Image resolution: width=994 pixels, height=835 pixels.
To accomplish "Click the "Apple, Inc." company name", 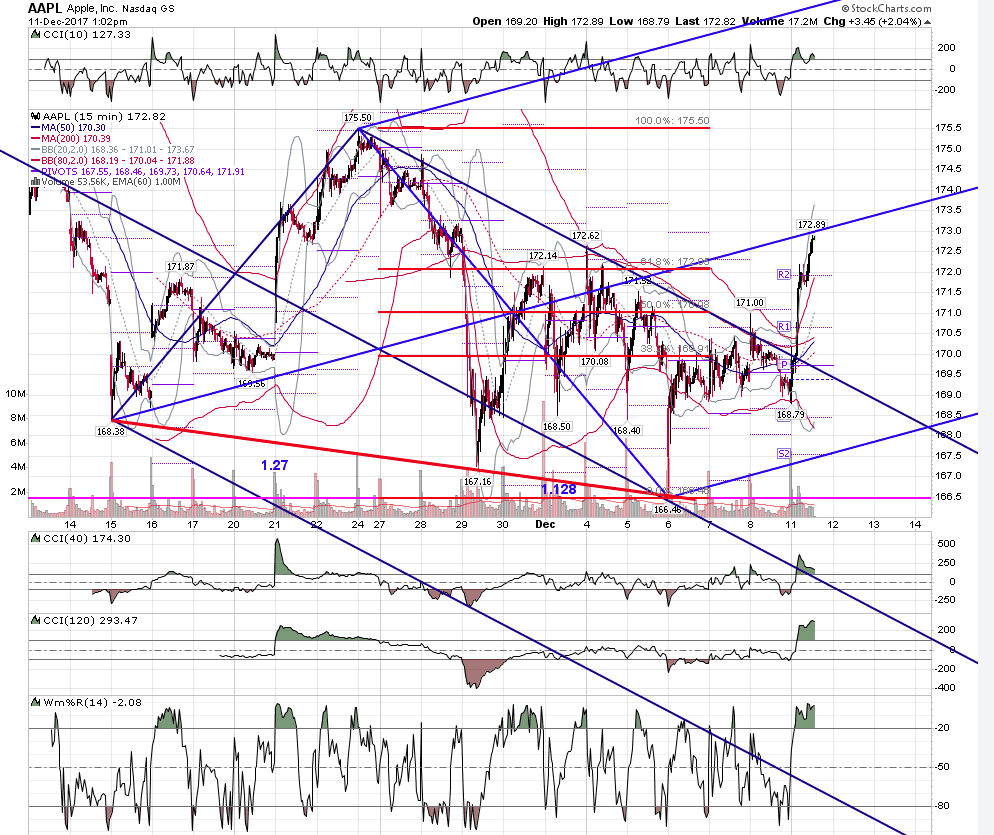I will [x=91, y=9].
